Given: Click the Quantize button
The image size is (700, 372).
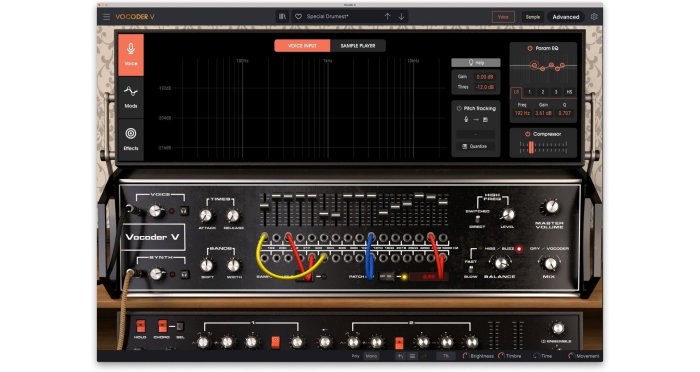Looking at the screenshot, I should [475, 146].
